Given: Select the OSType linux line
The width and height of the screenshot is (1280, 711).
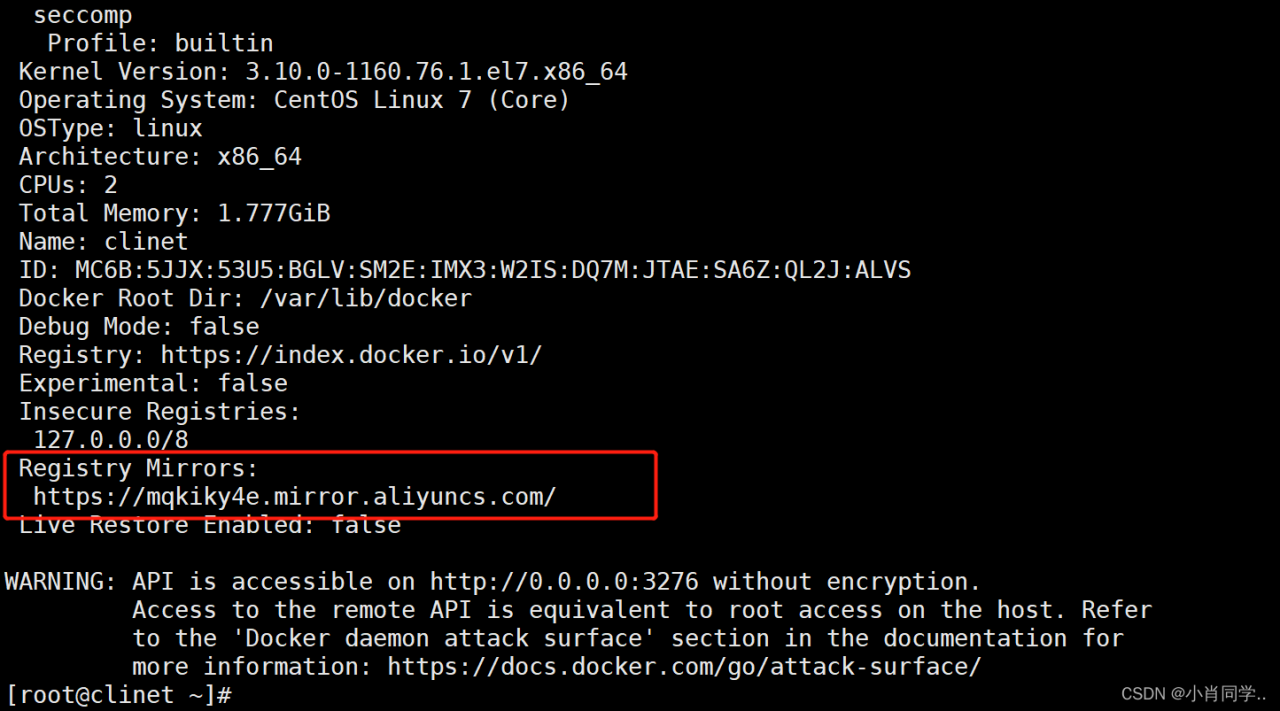Looking at the screenshot, I should [x=110, y=128].
